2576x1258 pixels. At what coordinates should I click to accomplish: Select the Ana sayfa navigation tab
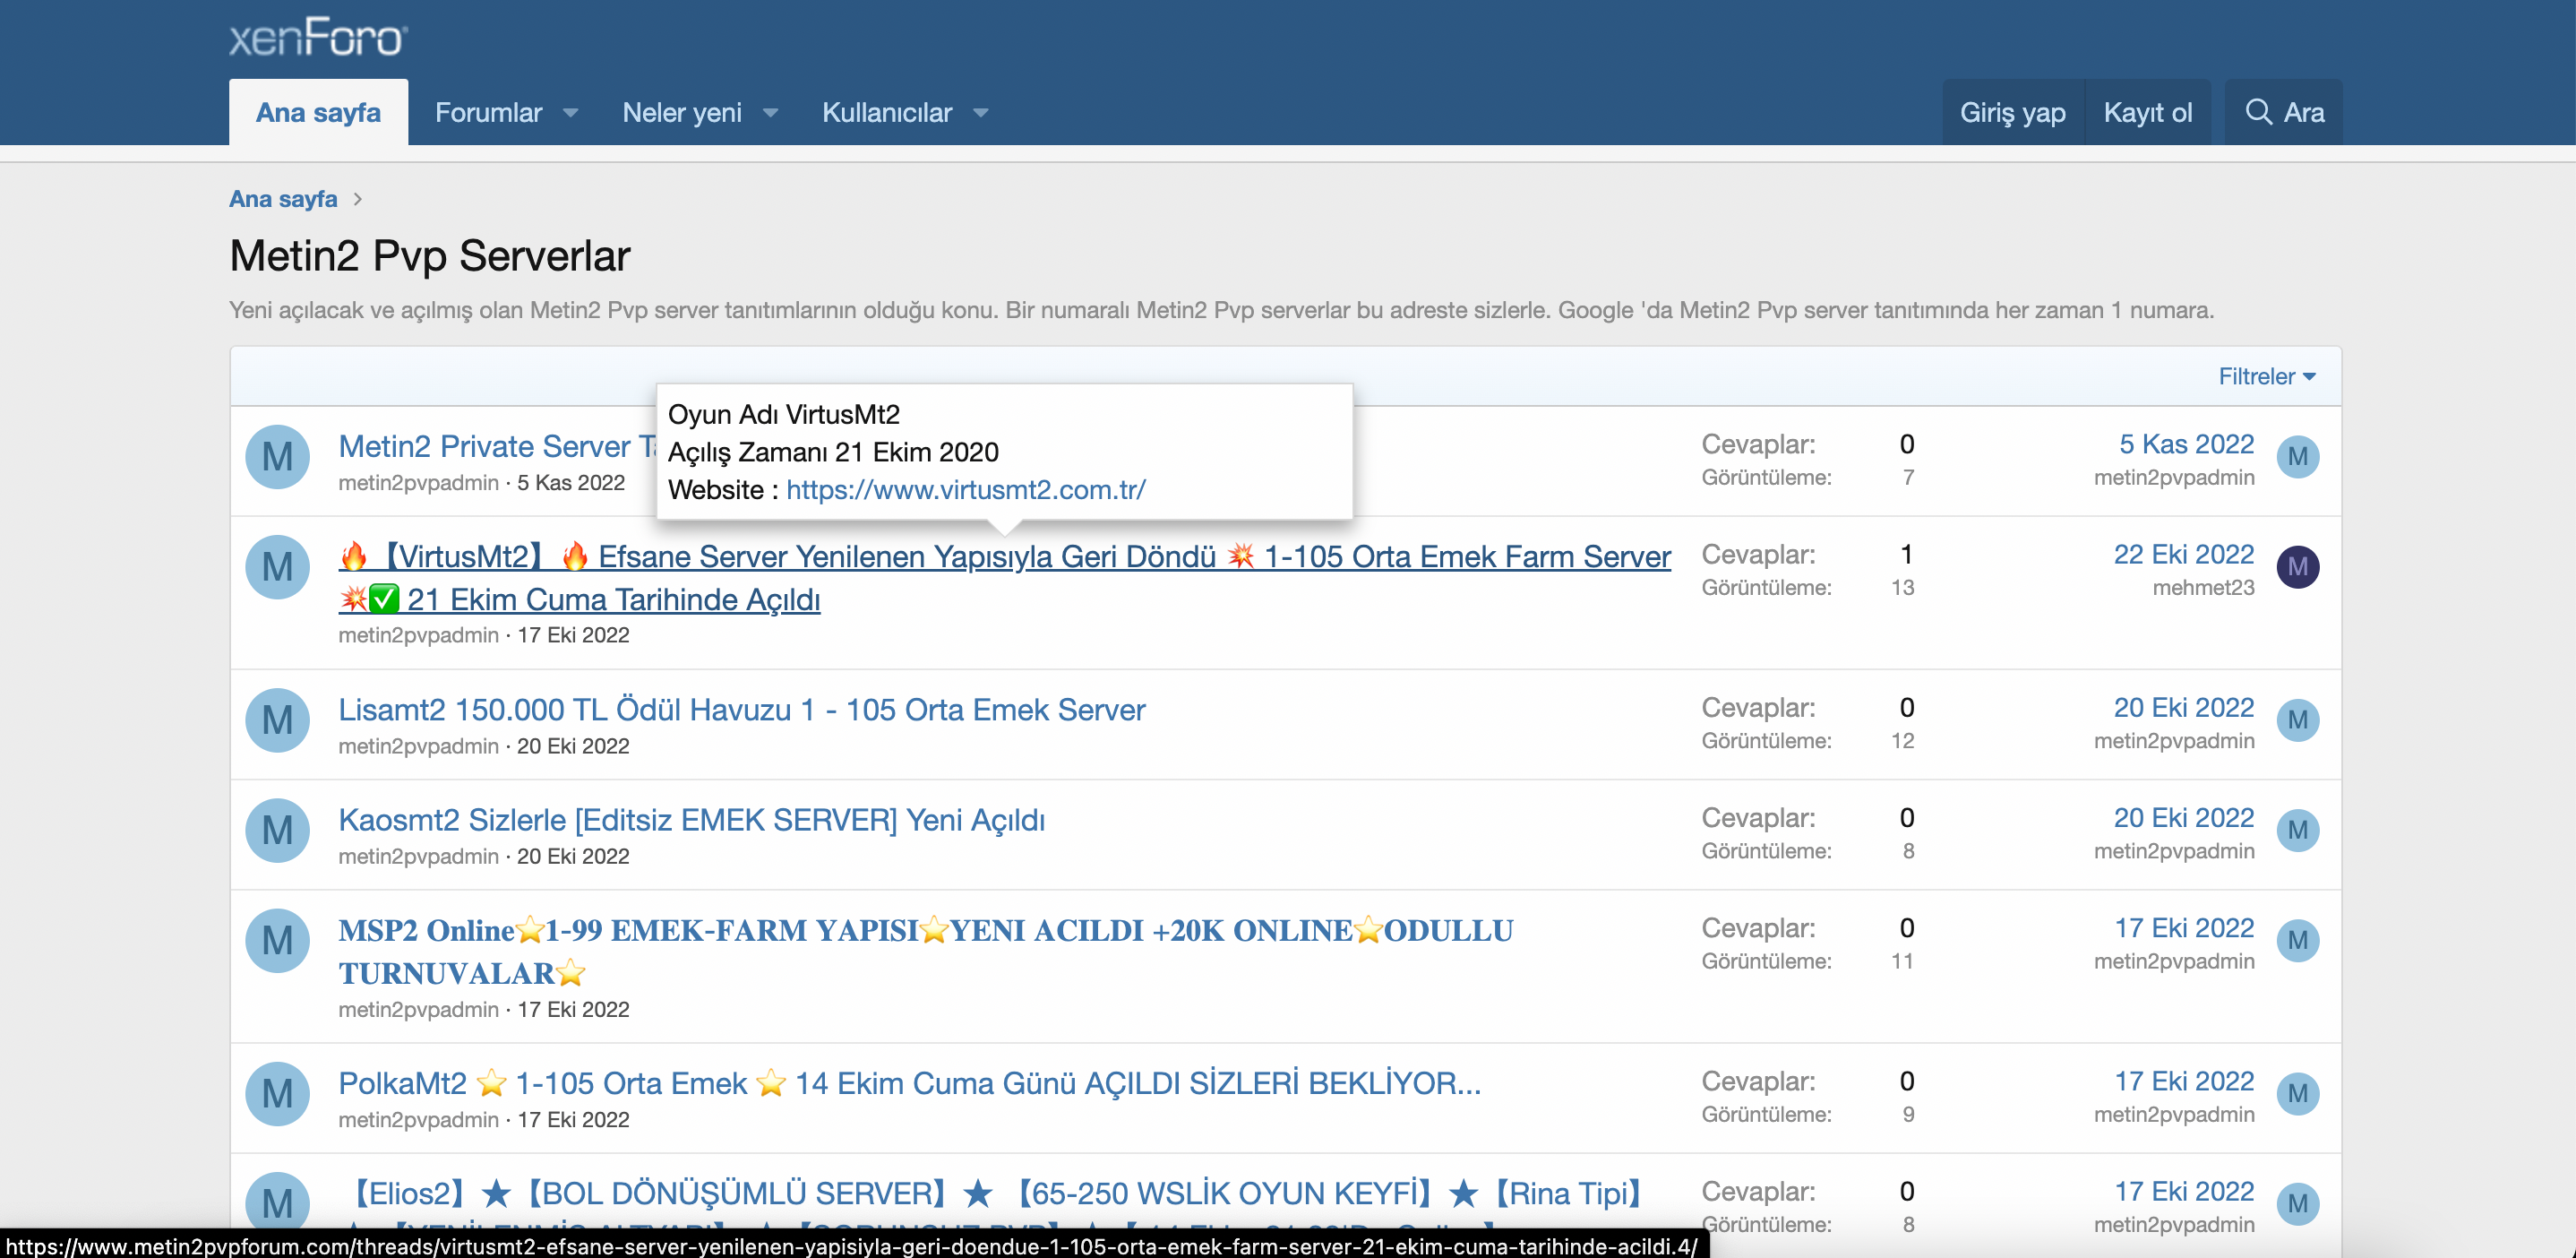coord(318,112)
